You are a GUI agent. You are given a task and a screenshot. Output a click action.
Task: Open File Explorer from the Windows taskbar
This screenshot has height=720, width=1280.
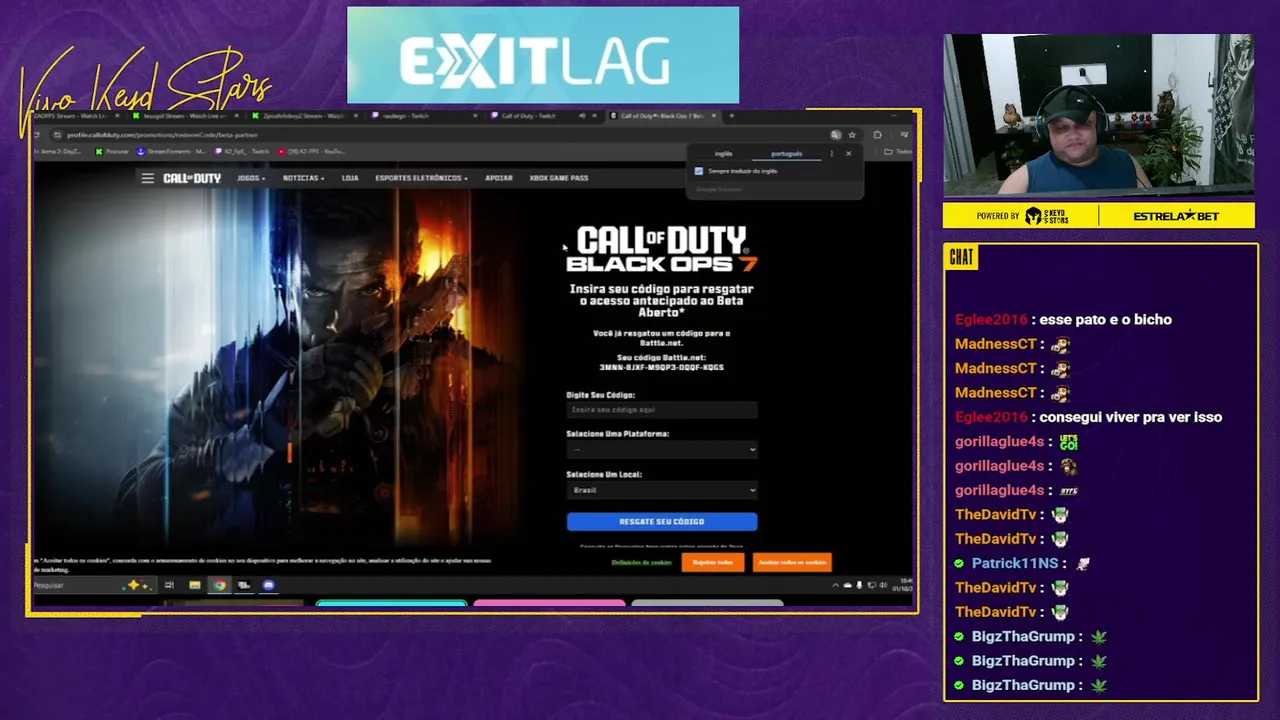(194, 585)
